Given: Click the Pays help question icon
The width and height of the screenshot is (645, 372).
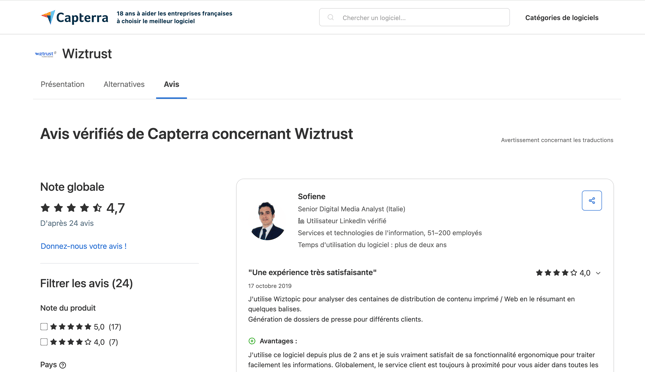Looking at the screenshot, I should click(x=63, y=365).
